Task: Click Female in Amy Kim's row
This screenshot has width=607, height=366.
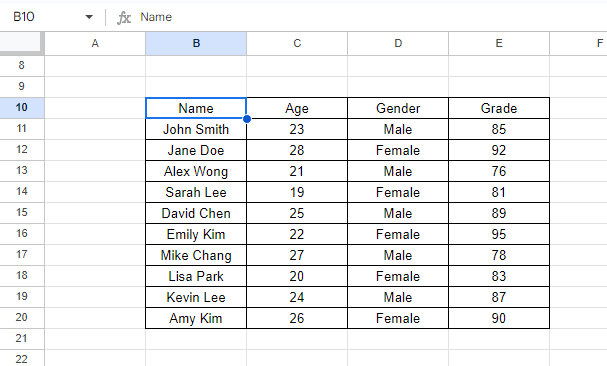Action: [x=398, y=318]
